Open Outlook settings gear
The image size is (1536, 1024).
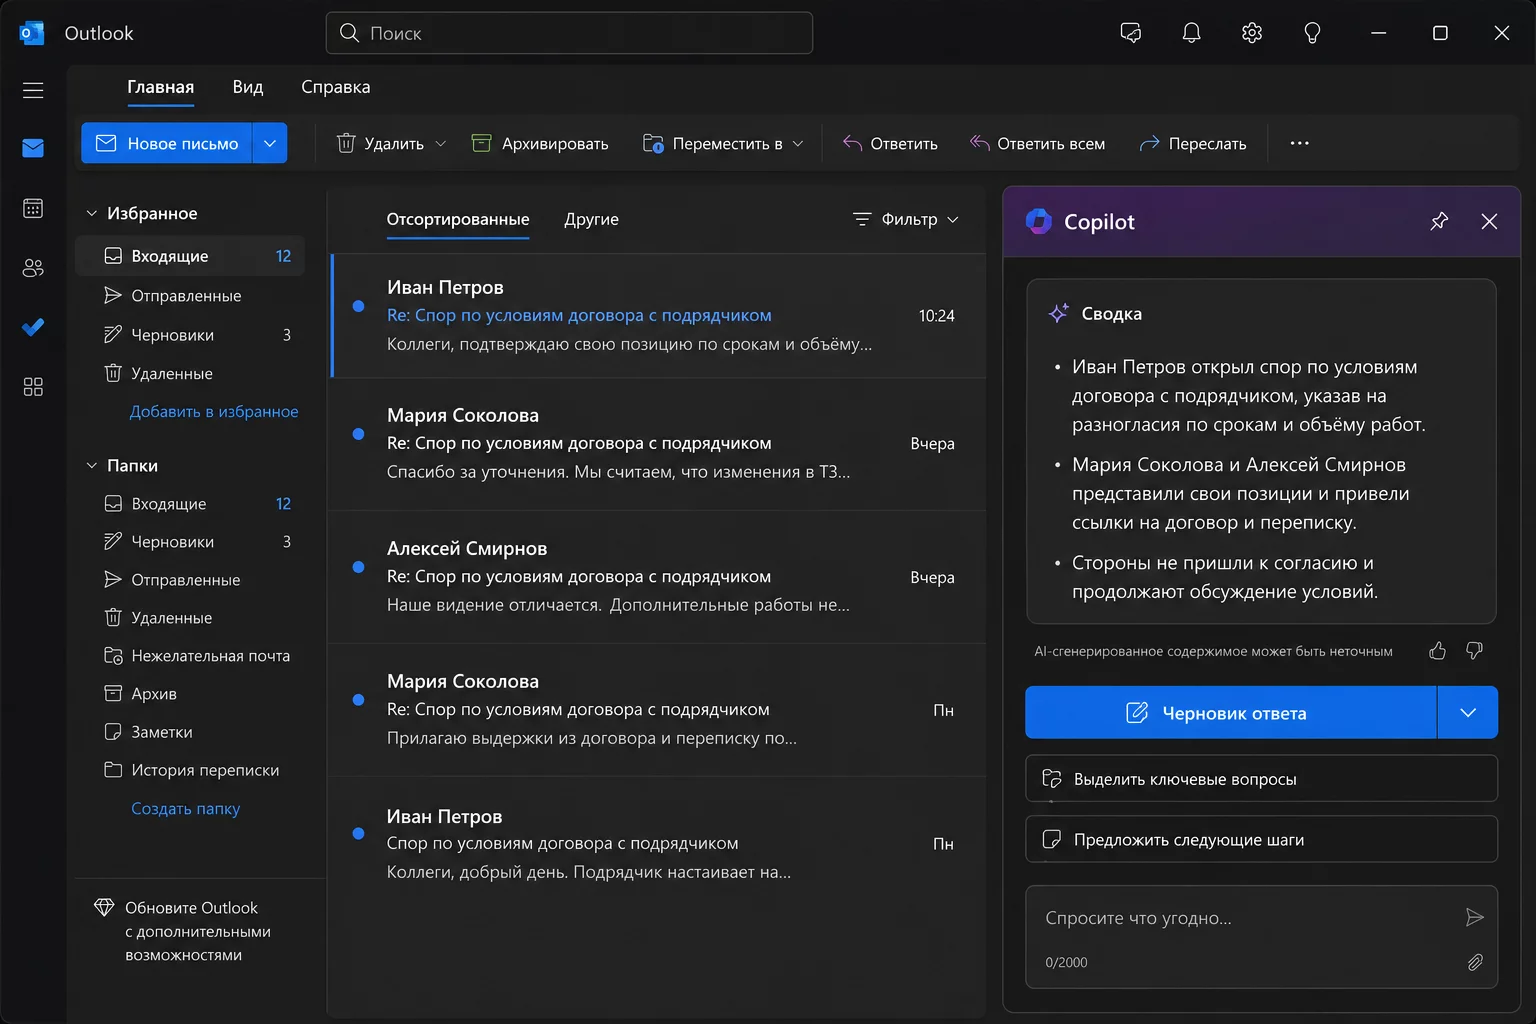[x=1252, y=33]
